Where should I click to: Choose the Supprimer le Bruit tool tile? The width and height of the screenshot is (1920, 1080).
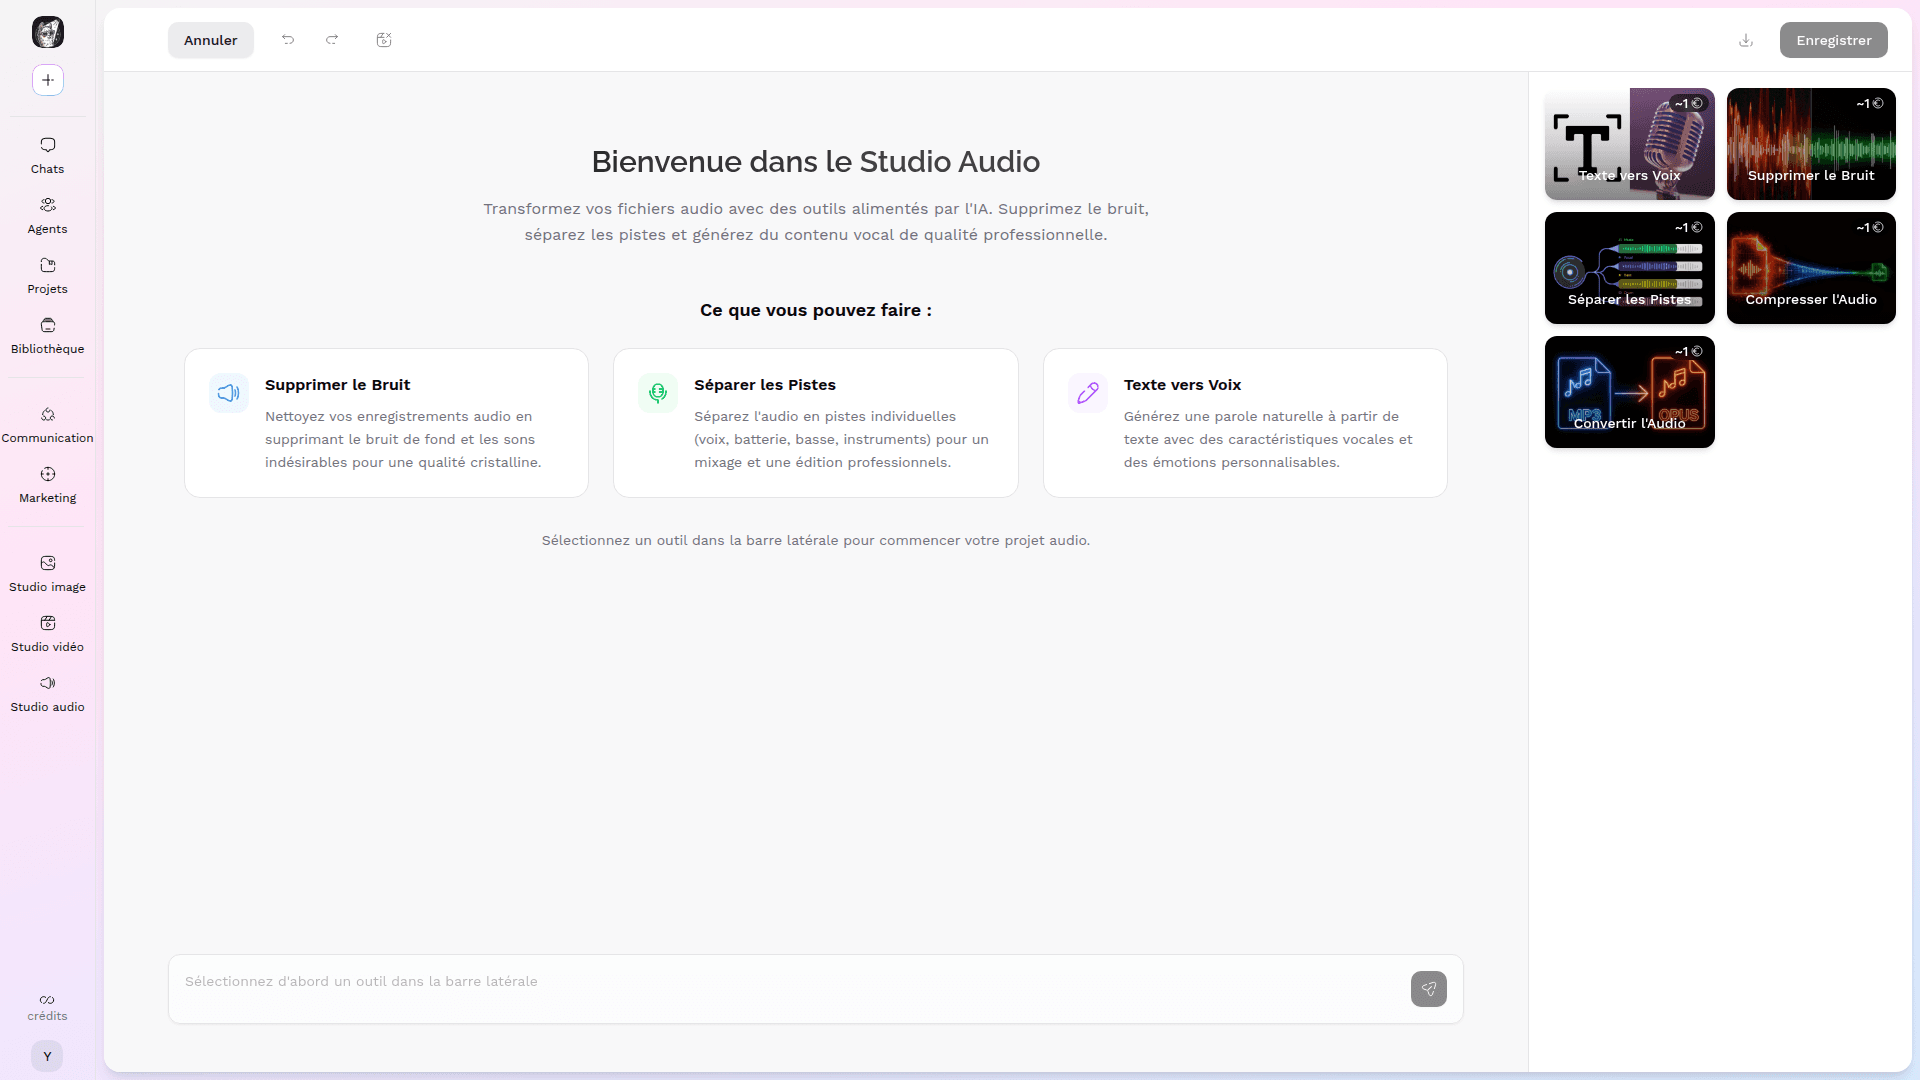coord(1810,144)
